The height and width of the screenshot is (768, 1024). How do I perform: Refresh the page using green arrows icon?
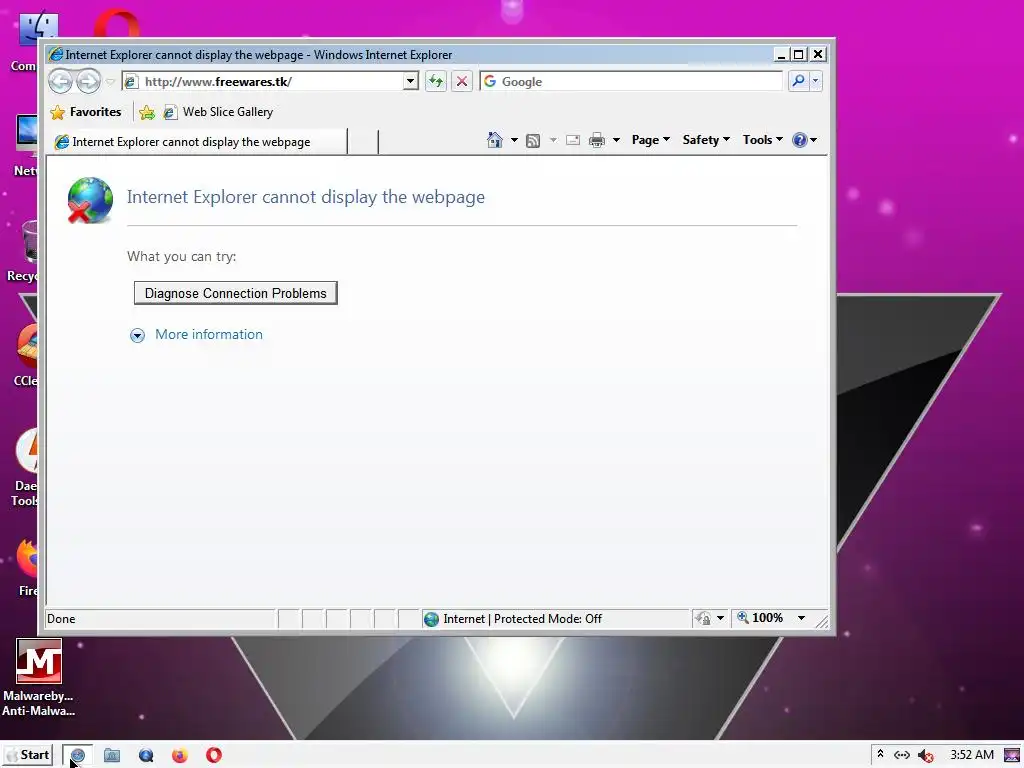[x=436, y=82]
